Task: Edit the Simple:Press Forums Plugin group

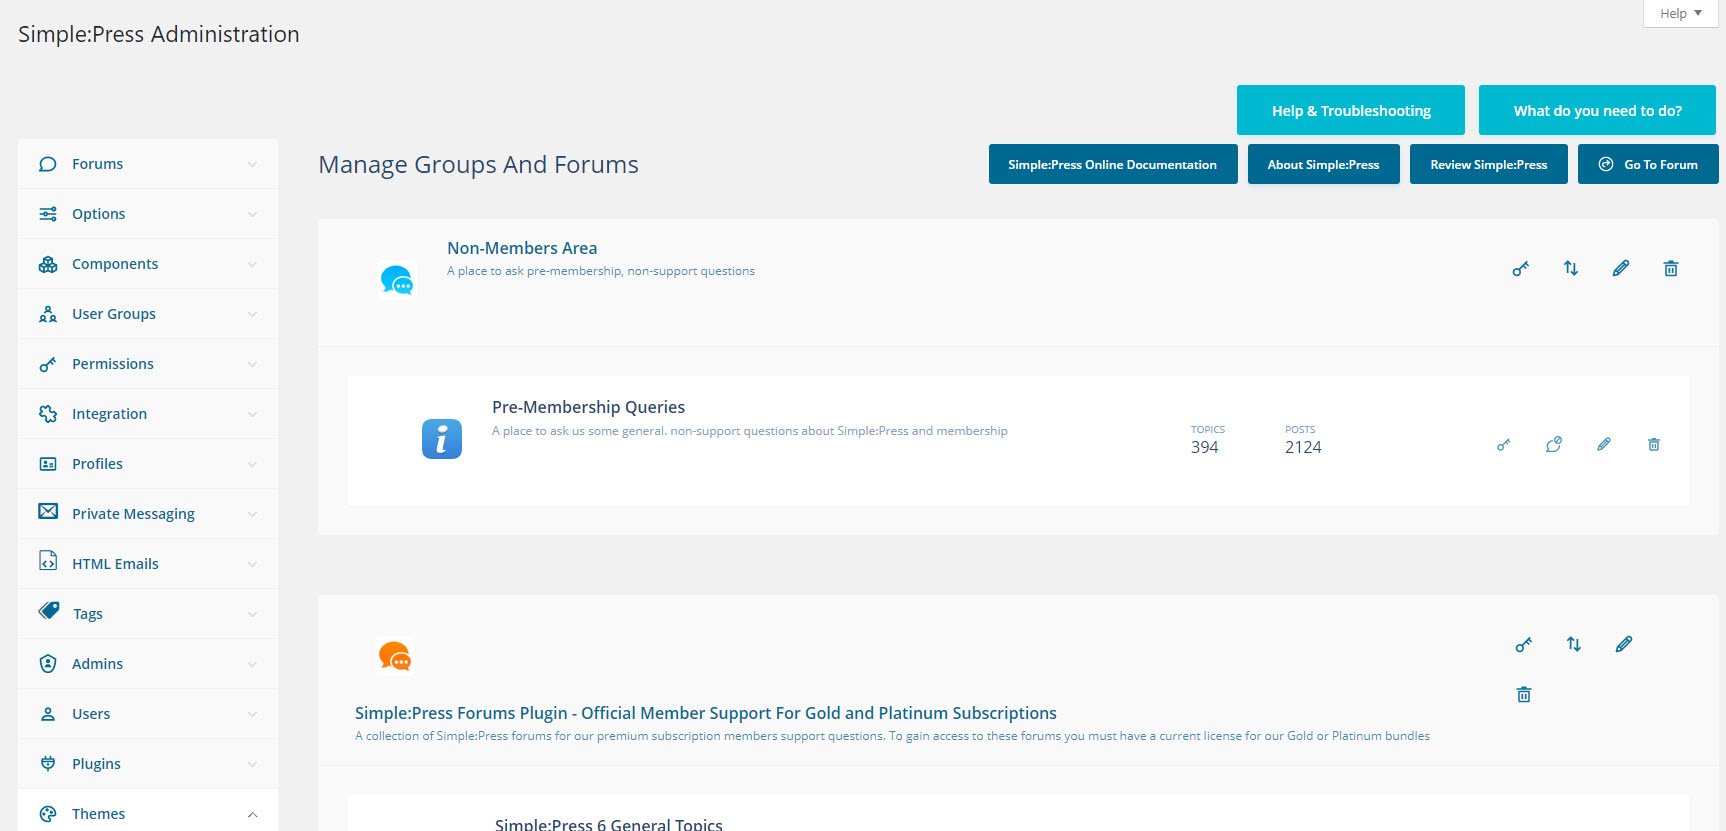Action: coord(1623,644)
